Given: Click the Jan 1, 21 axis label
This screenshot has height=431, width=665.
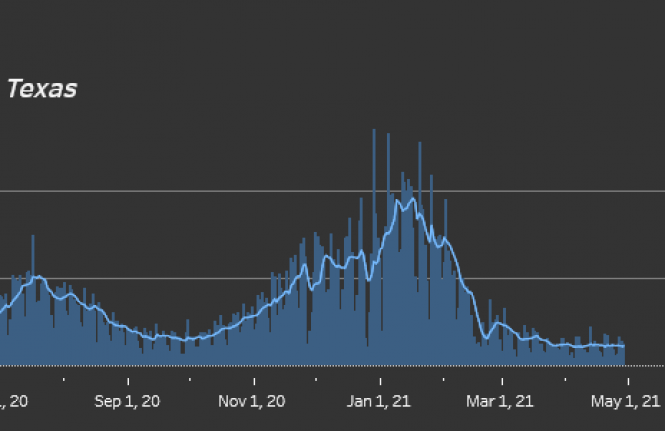Looking at the screenshot, I should [x=379, y=401].
